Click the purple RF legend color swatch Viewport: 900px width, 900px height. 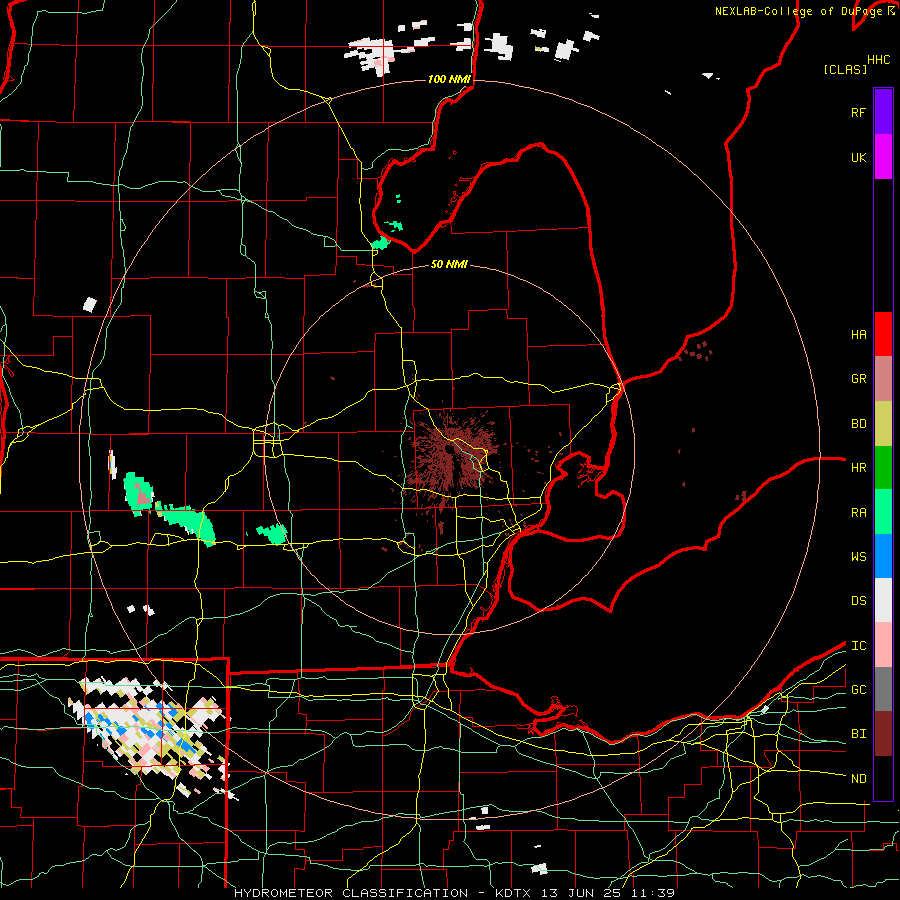pyautogui.click(x=883, y=112)
